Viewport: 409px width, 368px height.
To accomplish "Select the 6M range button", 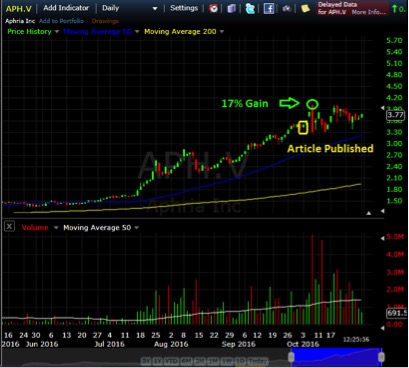I will pyautogui.click(x=185, y=361).
